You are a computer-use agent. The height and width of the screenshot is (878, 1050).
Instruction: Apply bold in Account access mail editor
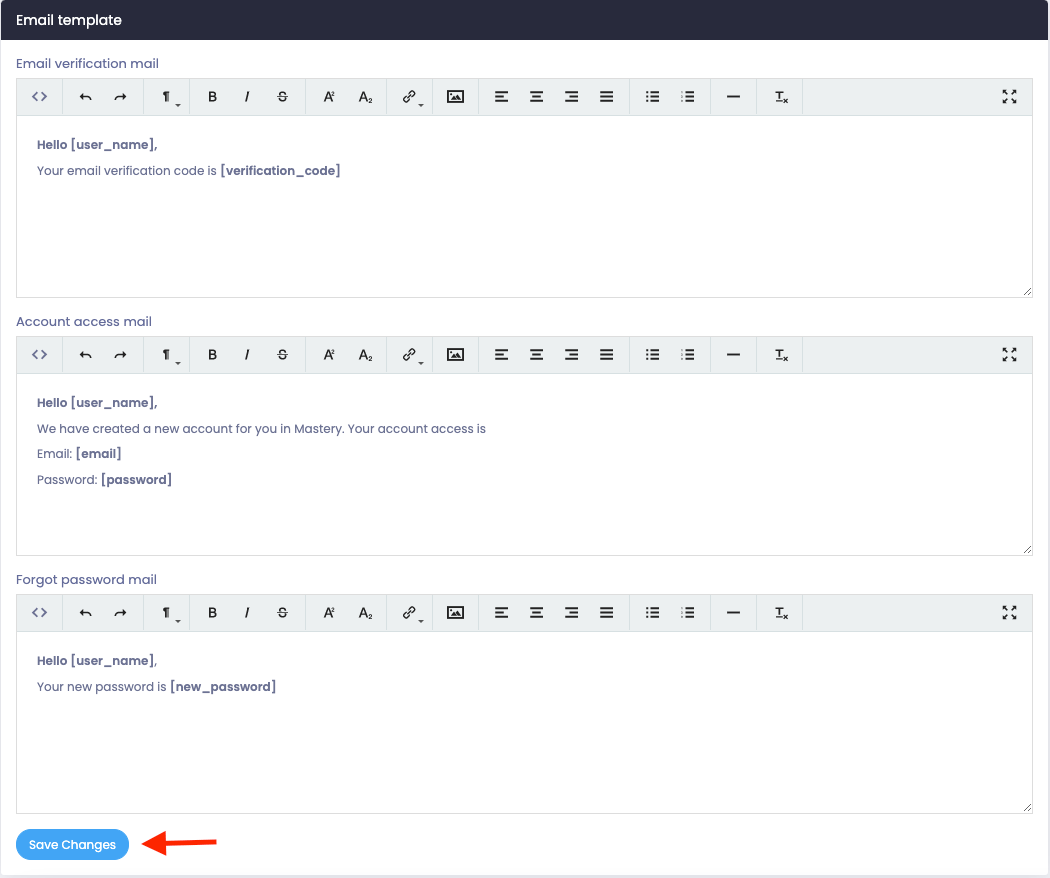(212, 355)
